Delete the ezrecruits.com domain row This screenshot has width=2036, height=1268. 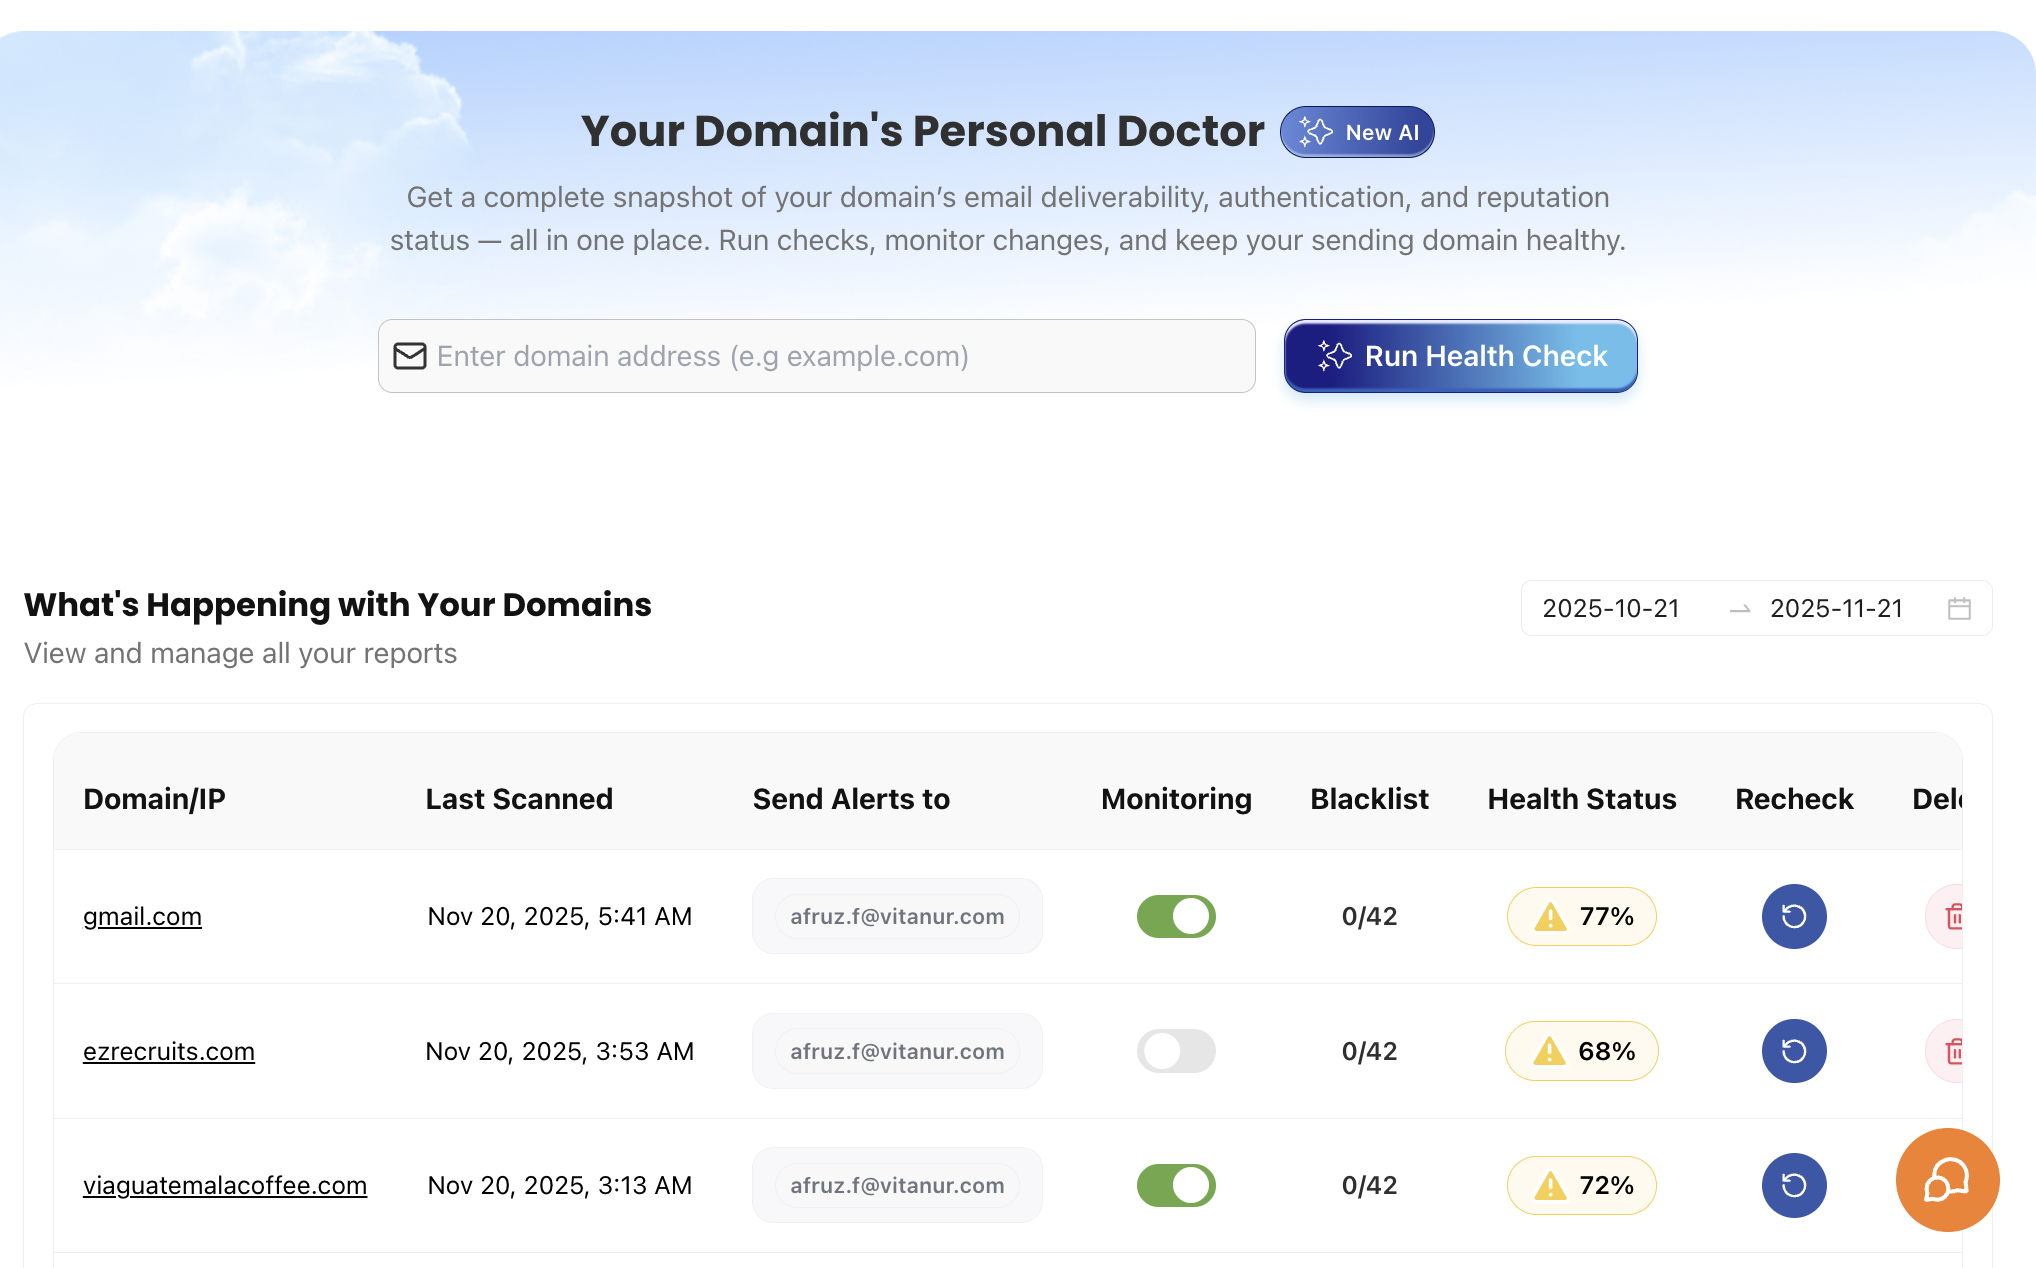pos(1952,1051)
